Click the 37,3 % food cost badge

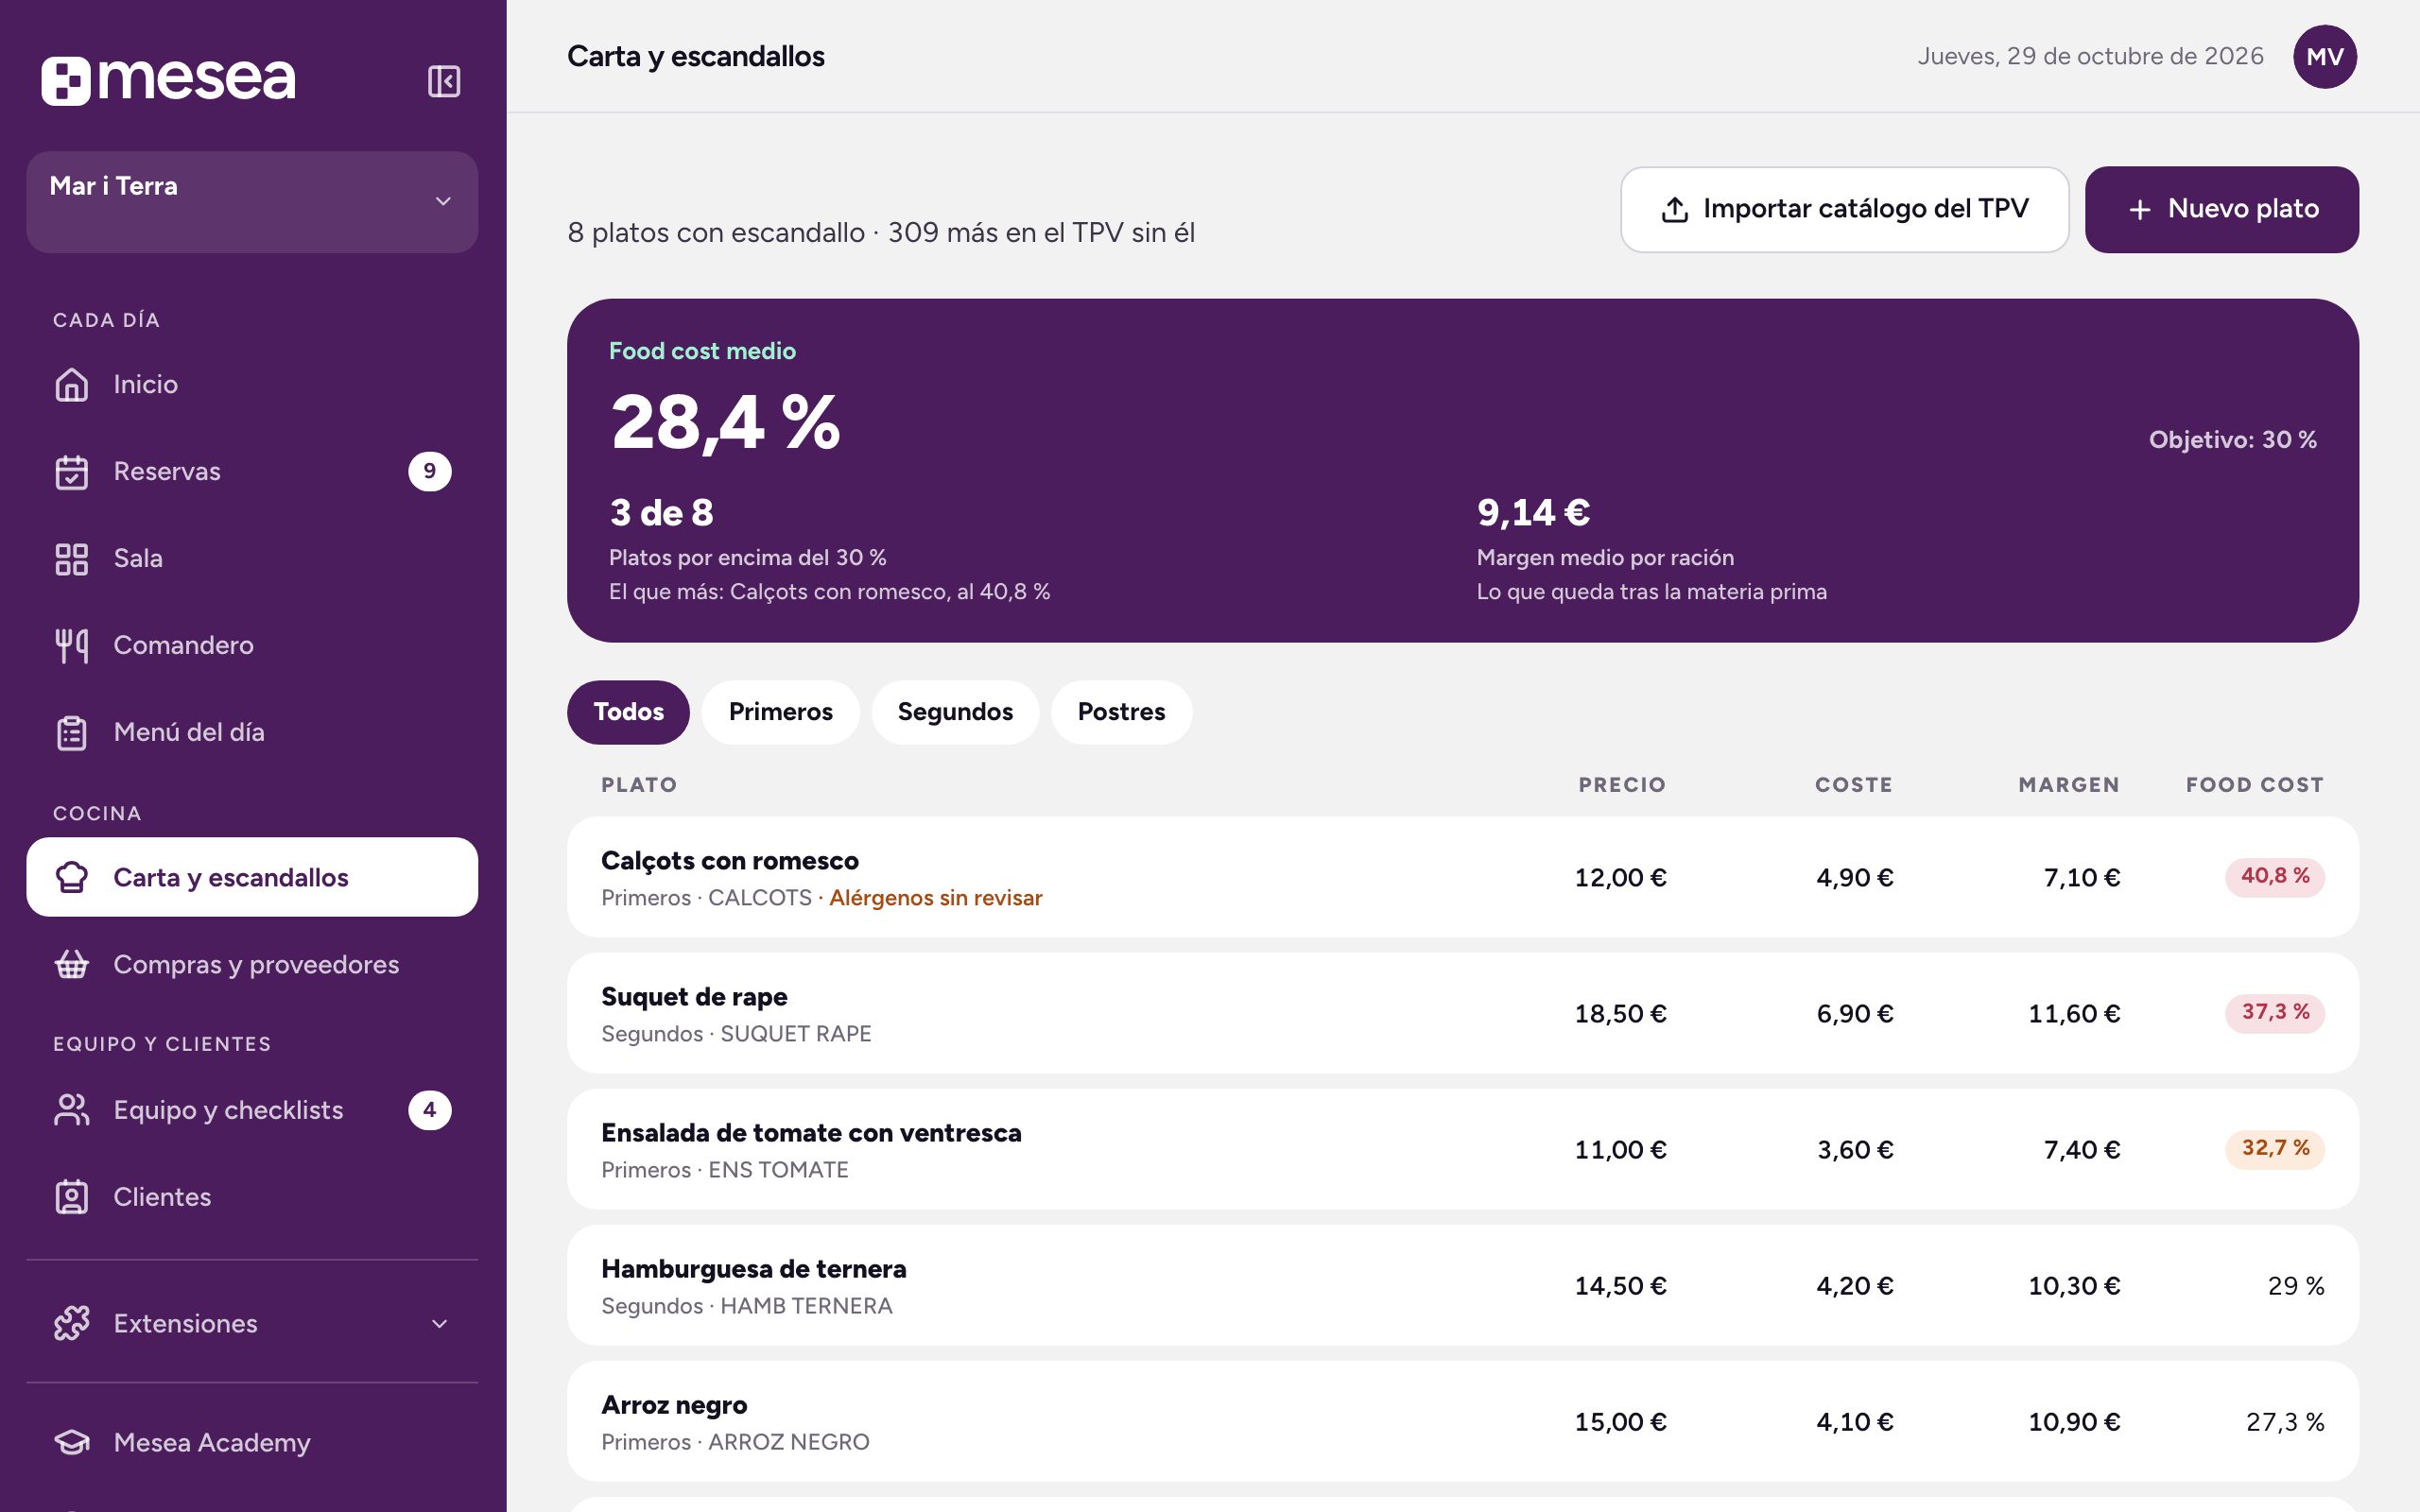(2274, 1012)
